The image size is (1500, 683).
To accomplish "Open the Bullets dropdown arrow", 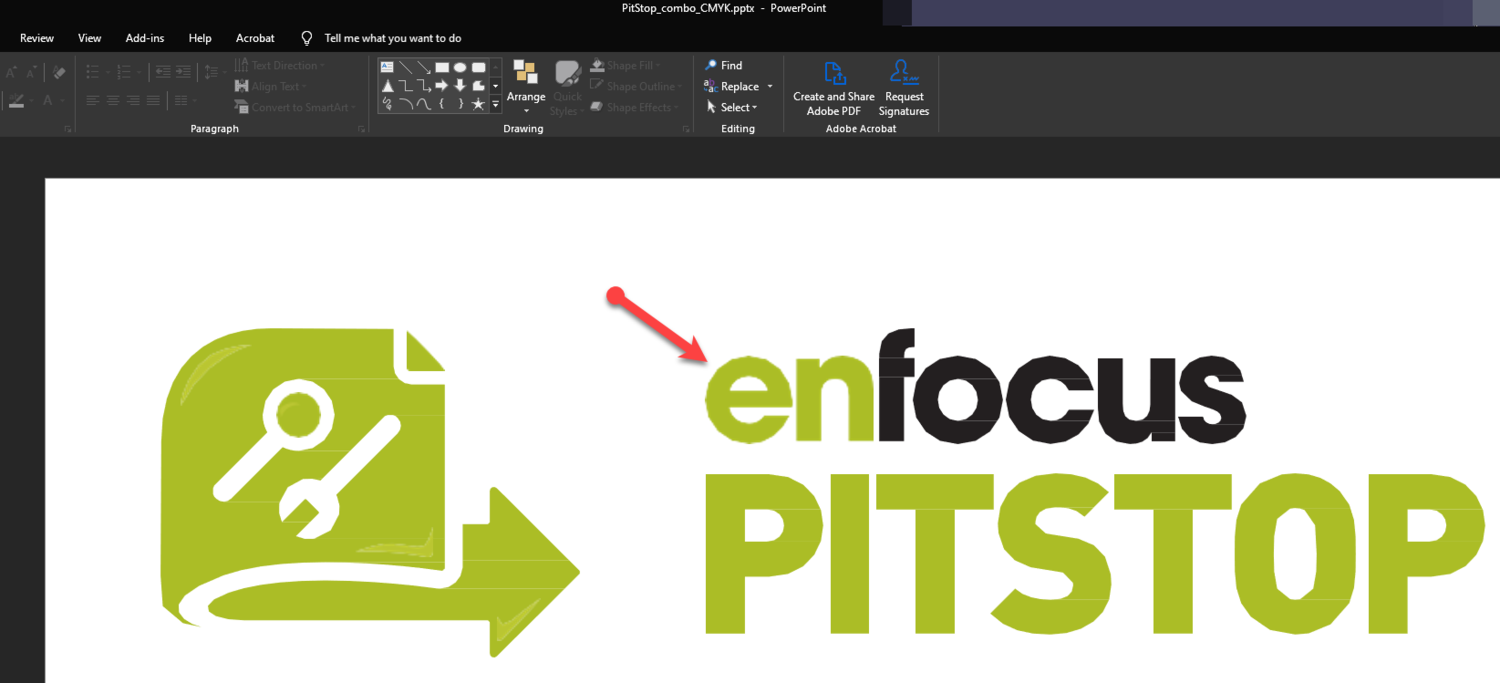I will [108, 72].
